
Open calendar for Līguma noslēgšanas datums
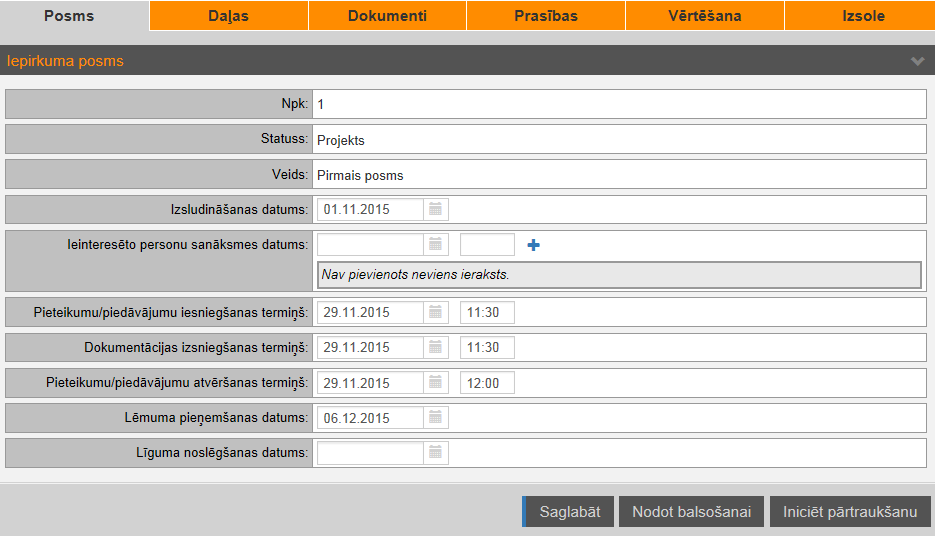click(x=436, y=453)
